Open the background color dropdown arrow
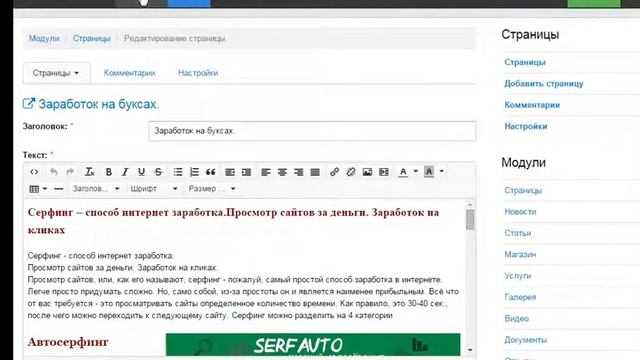The width and height of the screenshot is (640, 360). click(442, 171)
